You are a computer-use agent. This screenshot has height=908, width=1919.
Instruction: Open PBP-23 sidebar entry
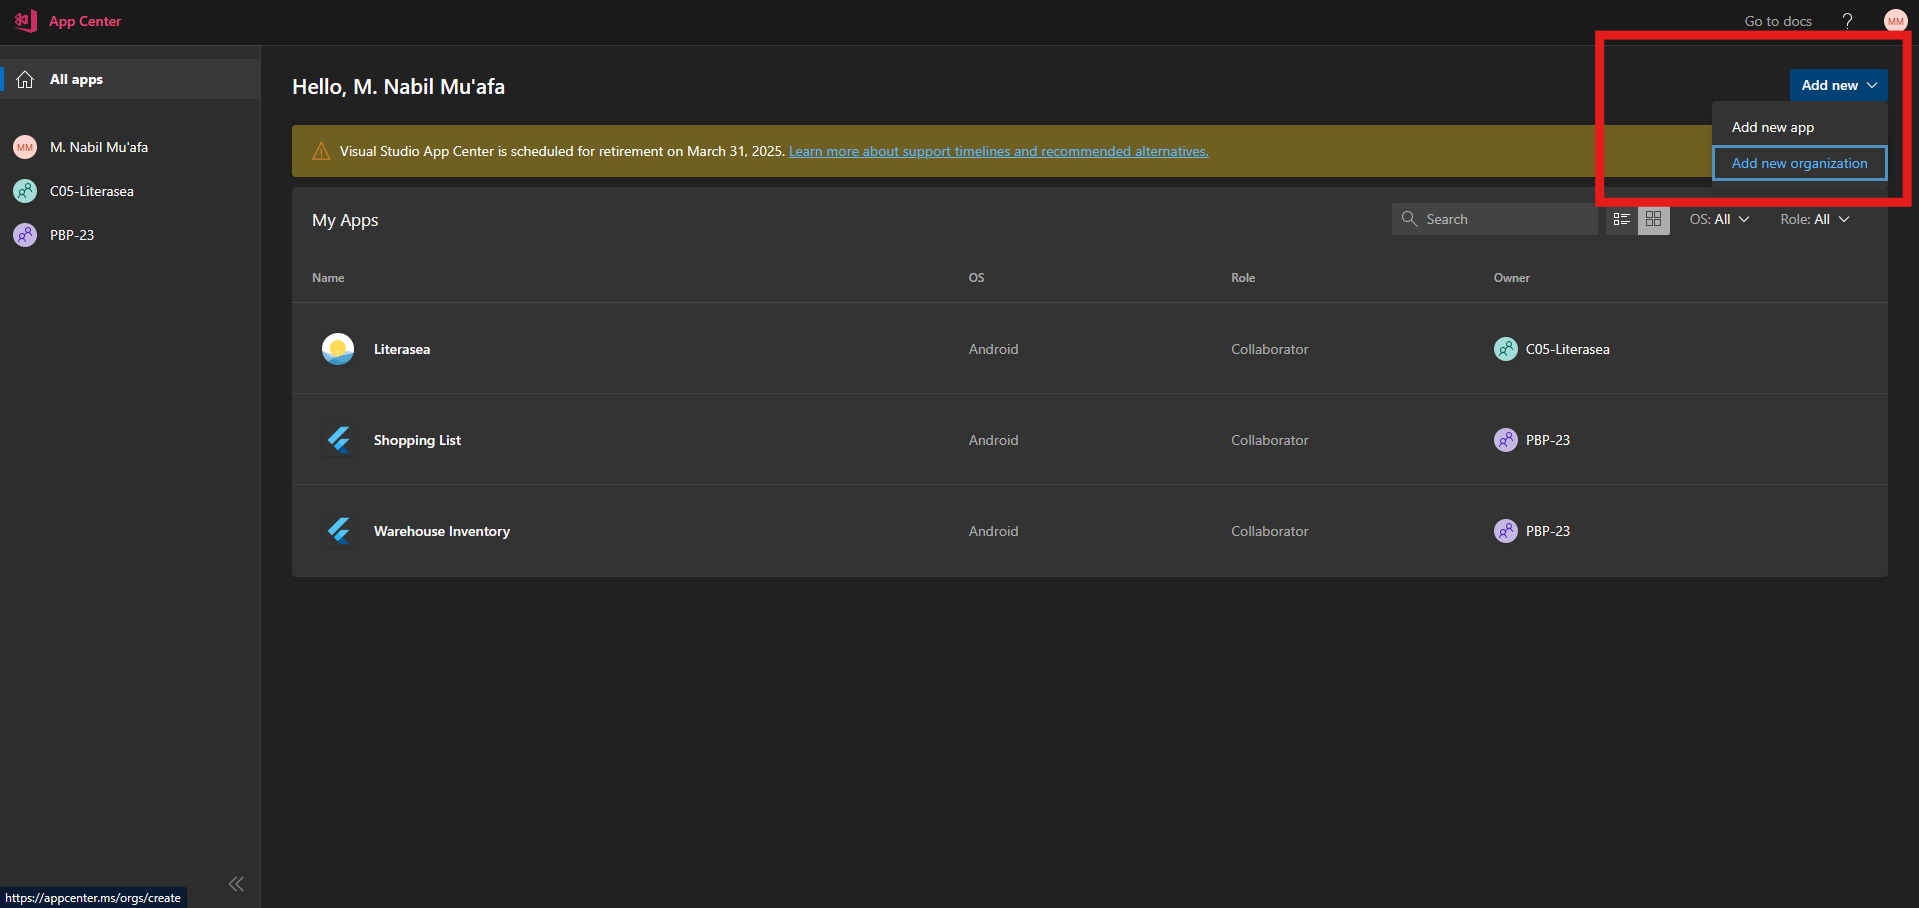pyautogui.click(x=130, y=235)
